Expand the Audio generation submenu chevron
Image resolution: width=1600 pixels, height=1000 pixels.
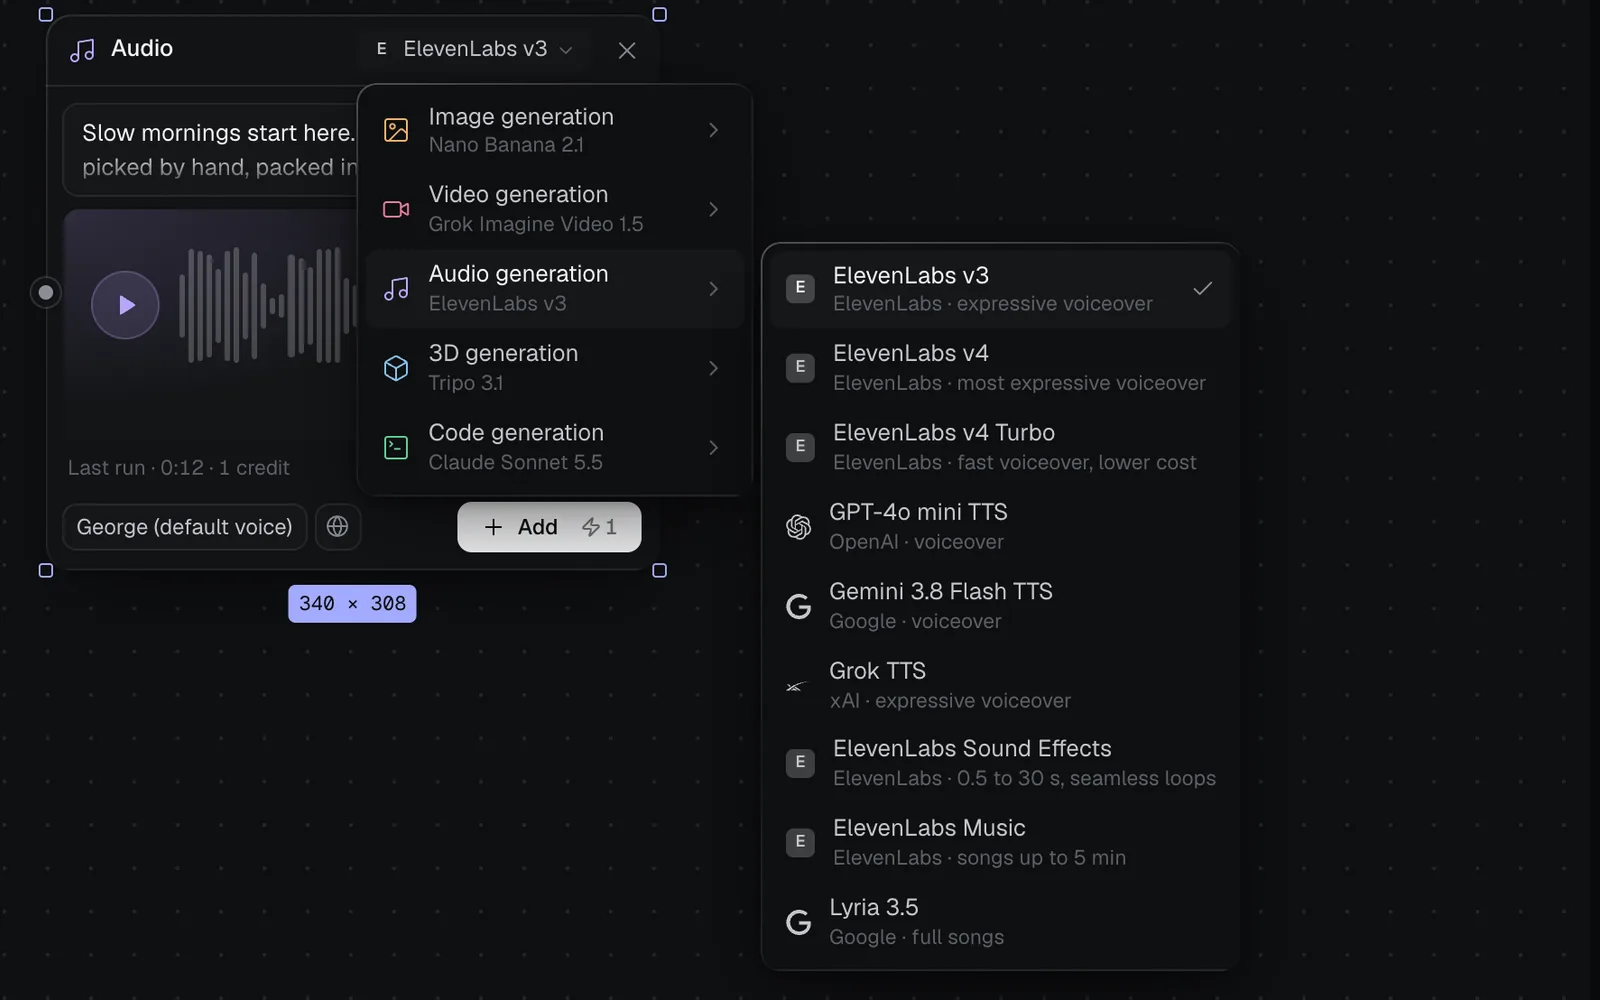point(713,289)
